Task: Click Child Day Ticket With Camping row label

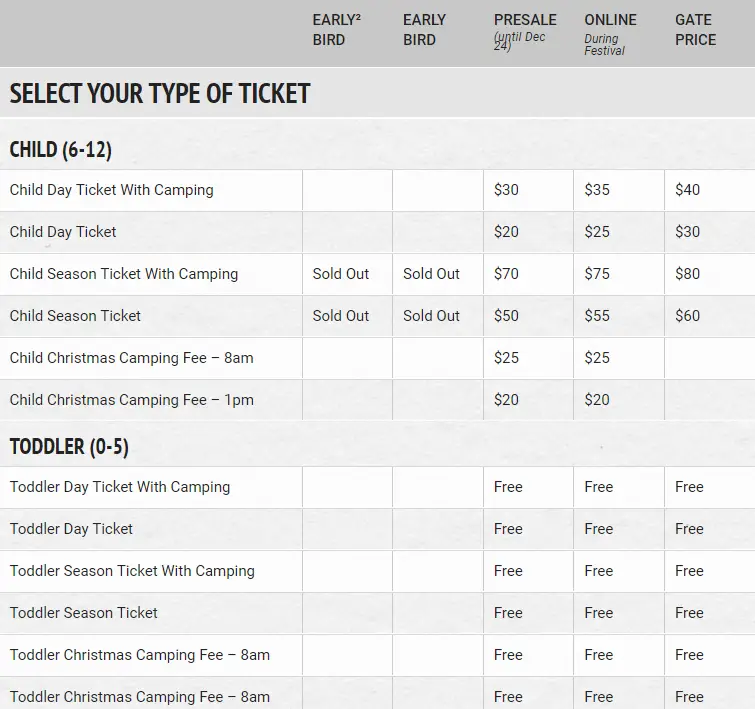Action: [111, 190]
